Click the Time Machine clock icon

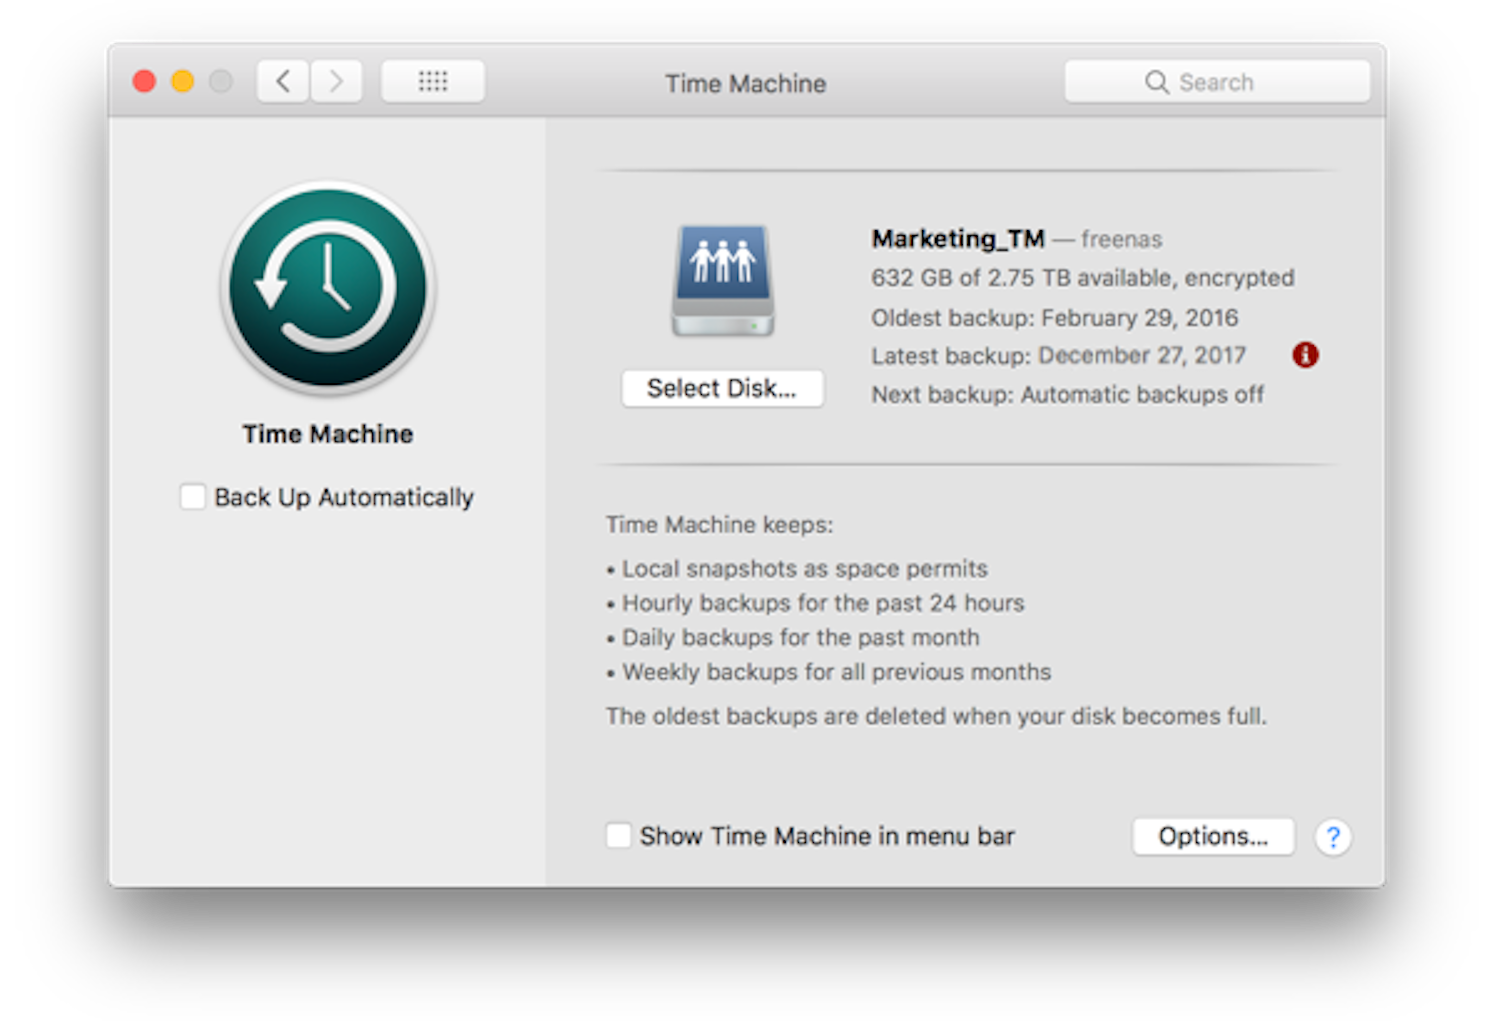coord(327,290)
